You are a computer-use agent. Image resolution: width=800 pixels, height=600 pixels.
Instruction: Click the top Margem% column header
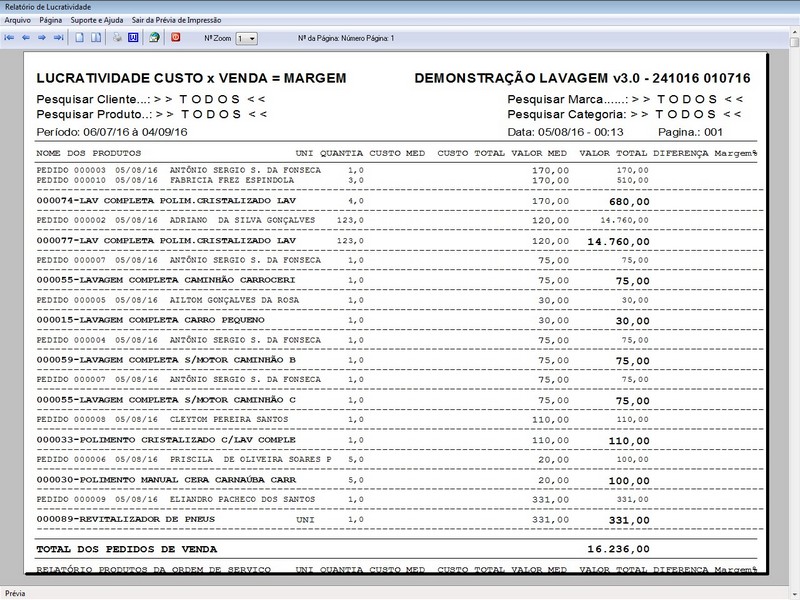735,153
